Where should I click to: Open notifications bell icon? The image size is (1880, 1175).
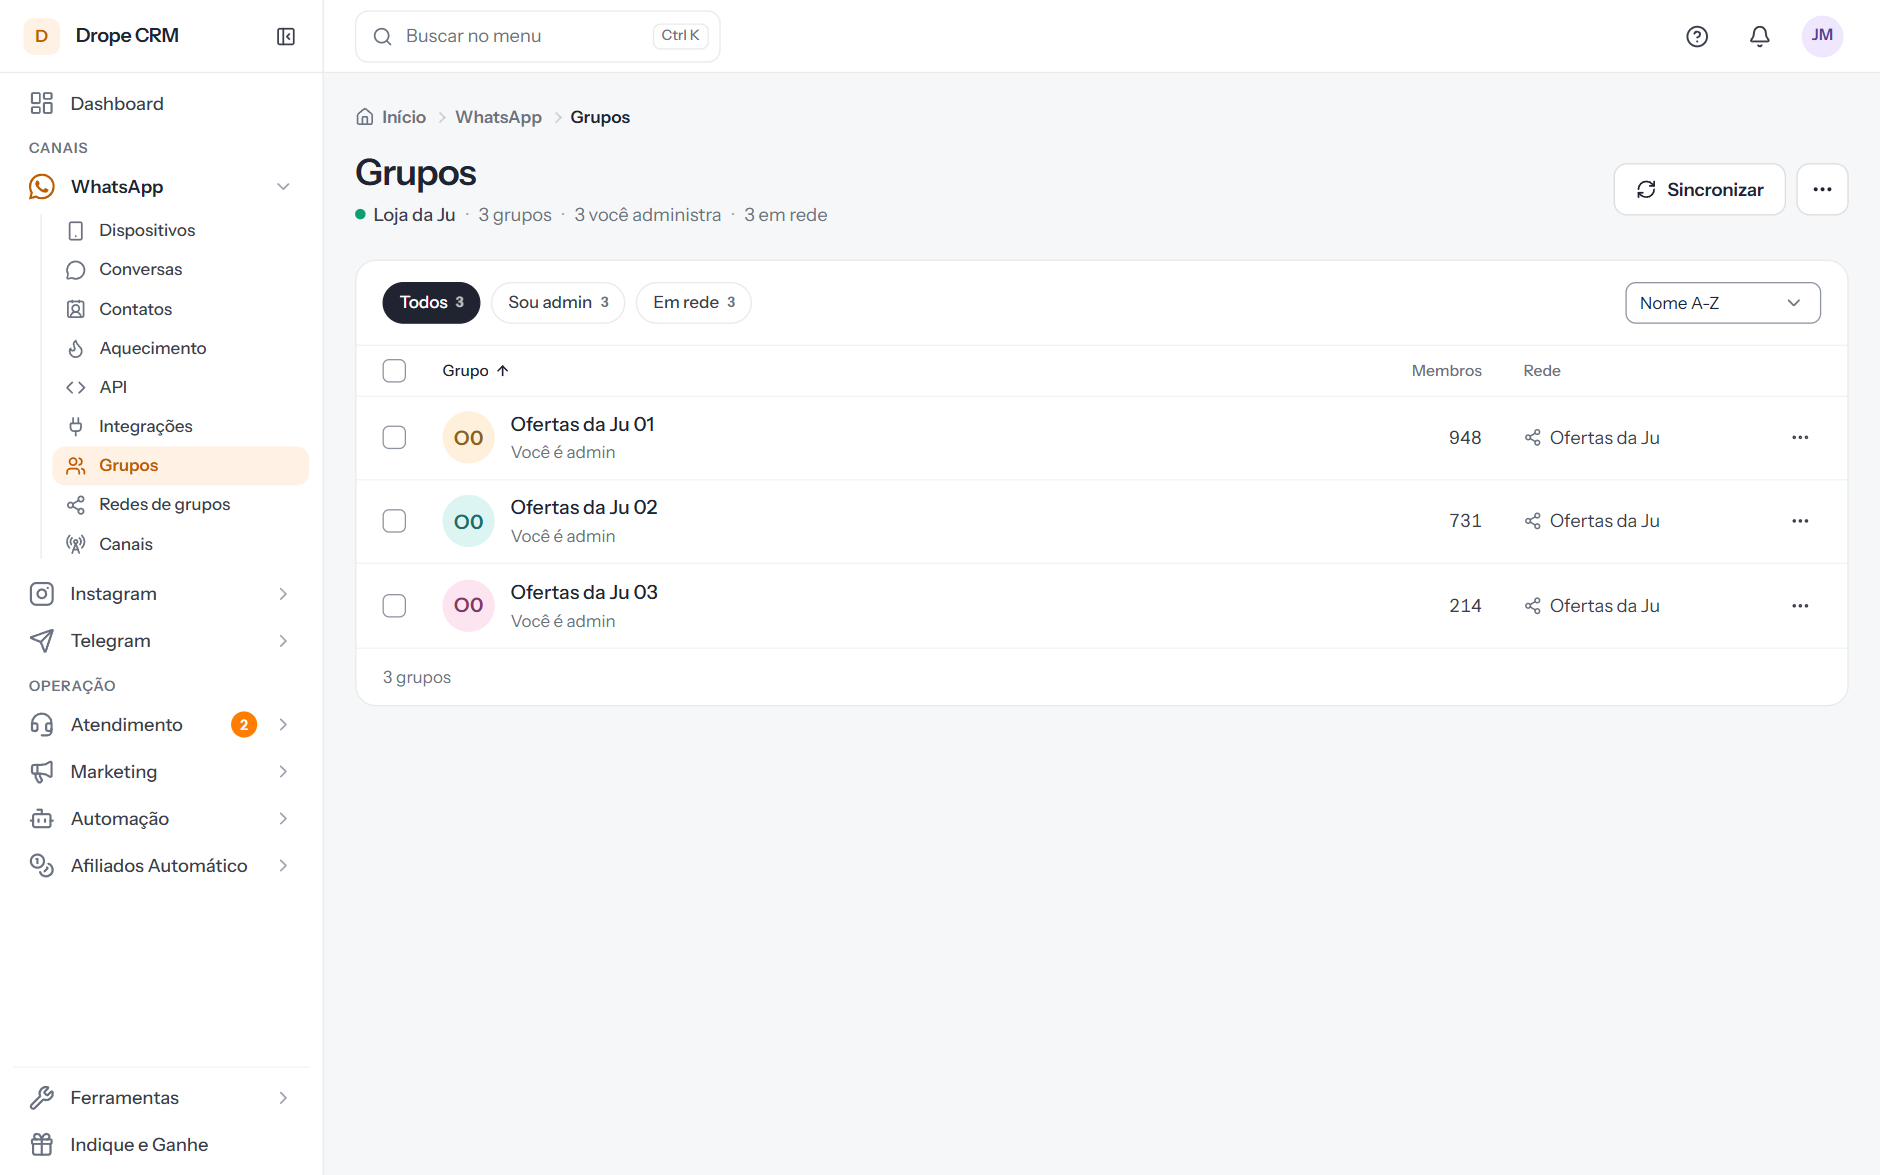[x=1760, y=37]
